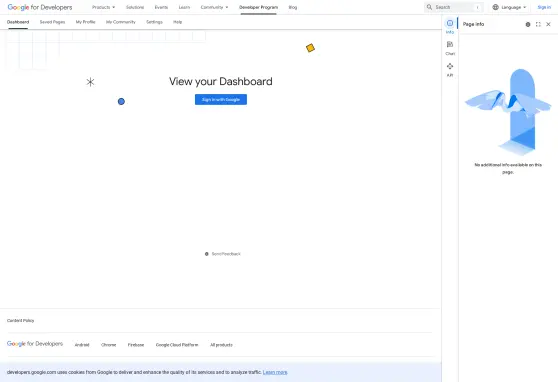Screen dimensions: 558x382
Task: Open the Language selector dropdown
Action: click(x=509, y=7)
